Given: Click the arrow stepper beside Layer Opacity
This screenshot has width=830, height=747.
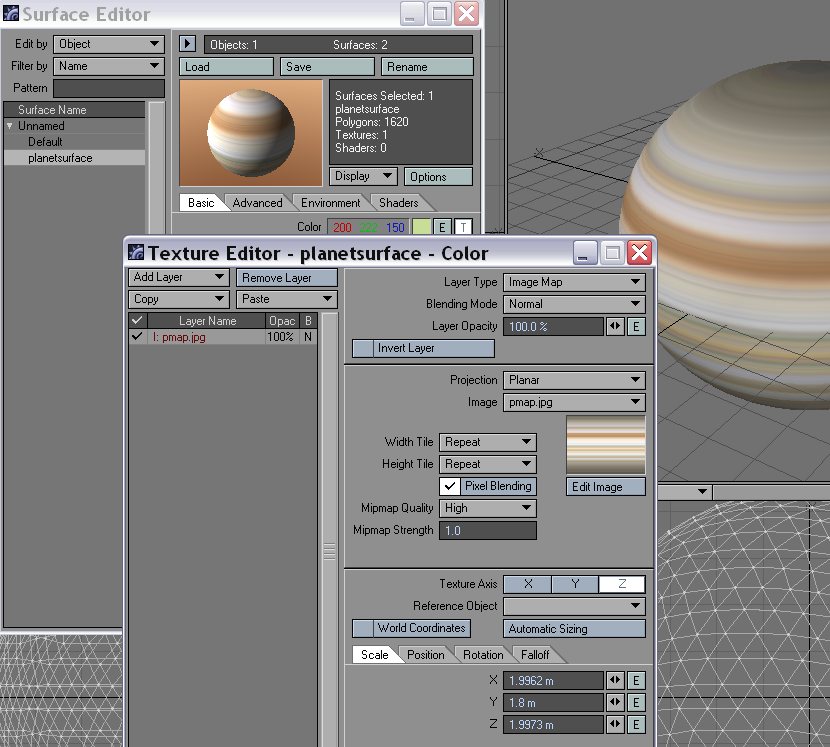Looking at the screenshot, I should (616, 326).
